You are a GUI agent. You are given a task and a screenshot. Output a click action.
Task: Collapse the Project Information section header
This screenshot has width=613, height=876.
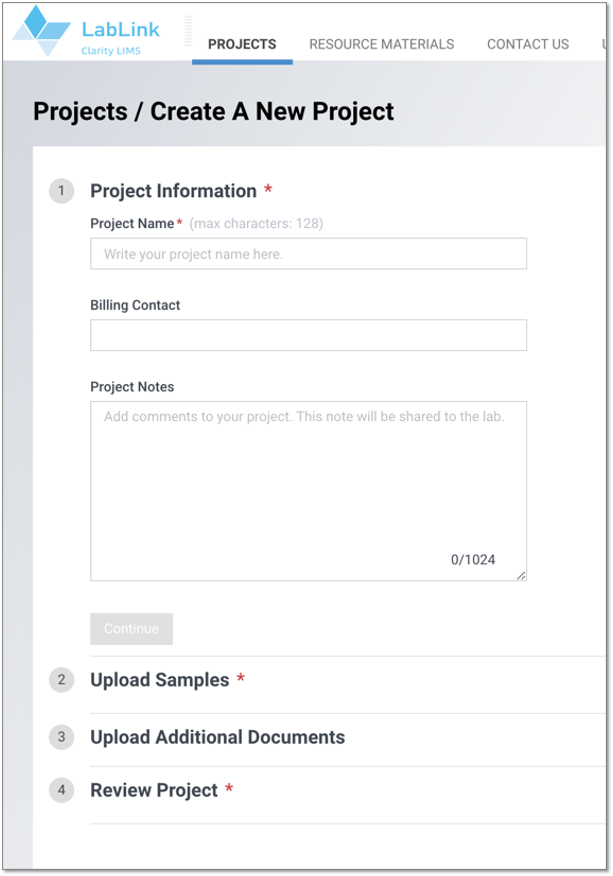click(x=173, y=191)
